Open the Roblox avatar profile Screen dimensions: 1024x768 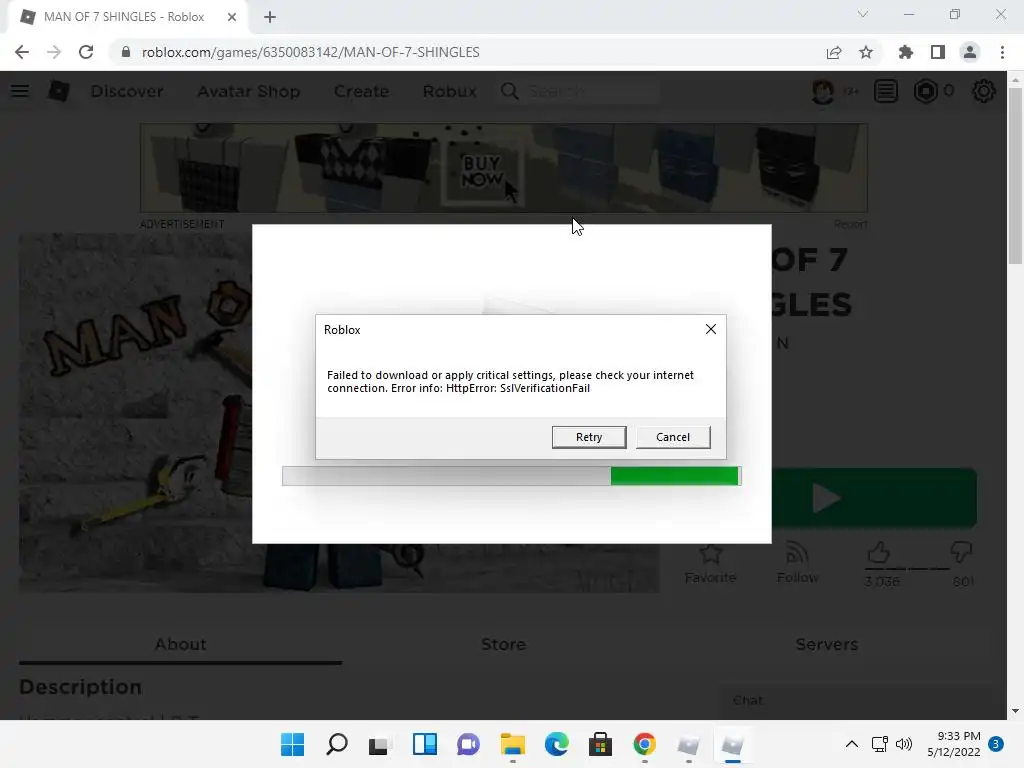[823, 91]
